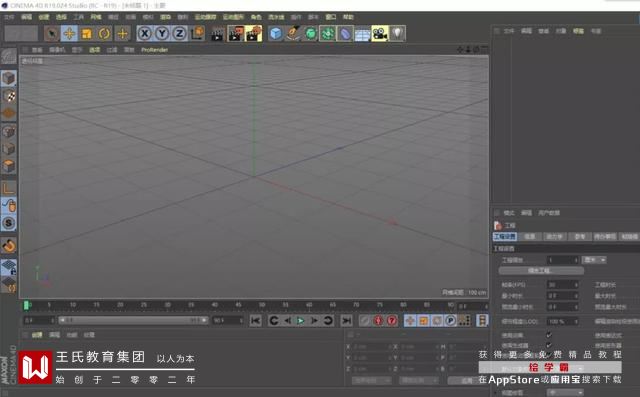Click the film strip timeline layout icon
Viewport: 640px width, 397px height.
482,321
